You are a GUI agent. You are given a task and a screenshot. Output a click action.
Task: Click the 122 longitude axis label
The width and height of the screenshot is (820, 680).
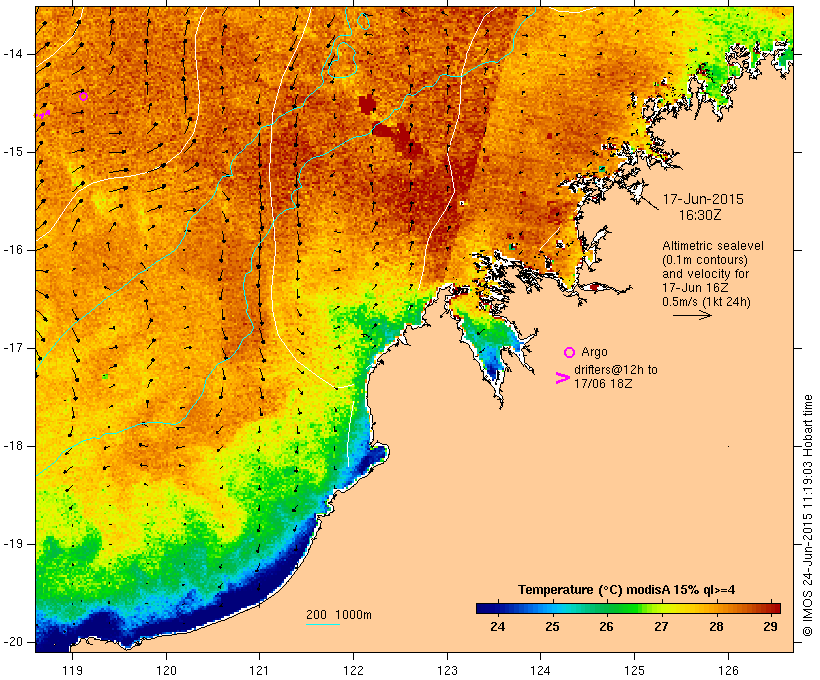click(x=353, y=671)
